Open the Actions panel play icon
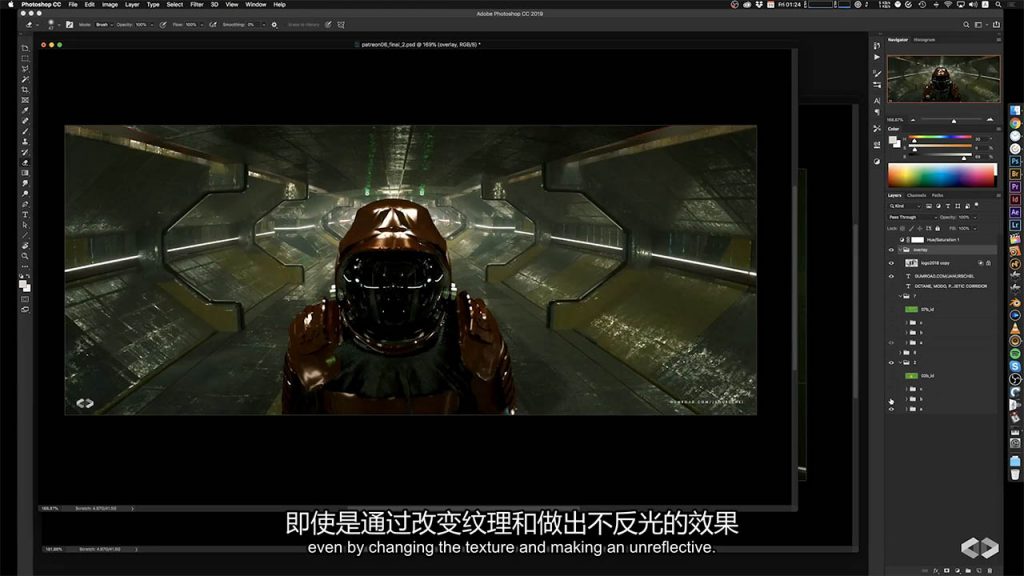1024x576 pixels. click(x=876, y=57)
